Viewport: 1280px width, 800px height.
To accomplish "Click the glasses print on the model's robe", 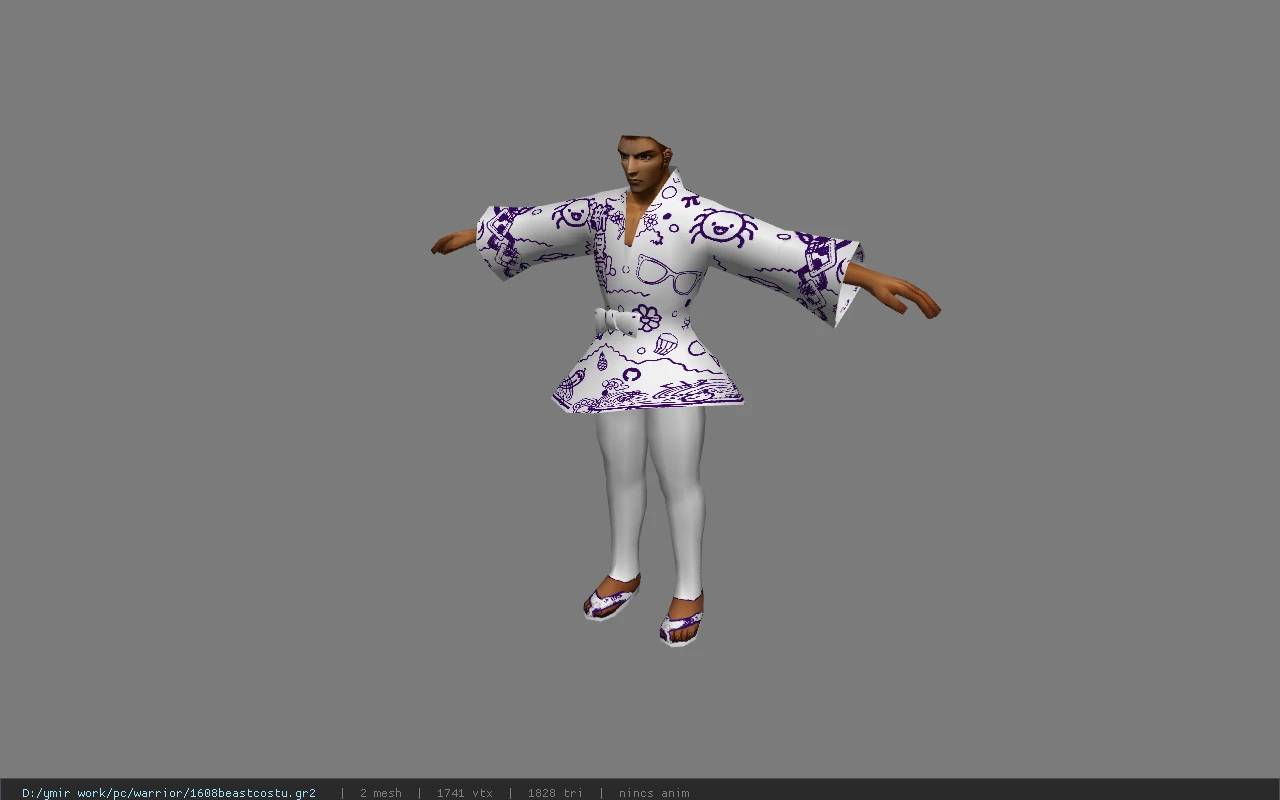I will [x=668, y=273].
